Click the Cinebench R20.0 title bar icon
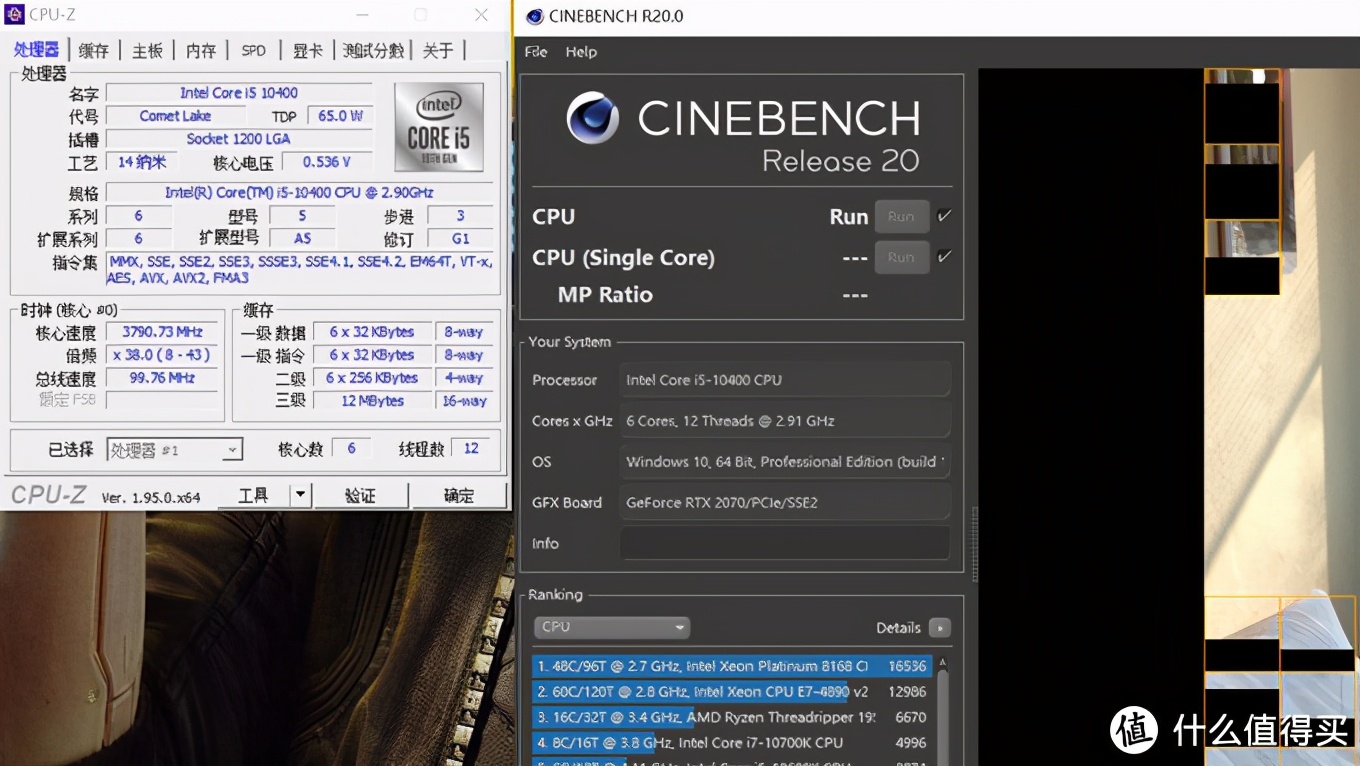1360x766 pixels. coord(535,16)
